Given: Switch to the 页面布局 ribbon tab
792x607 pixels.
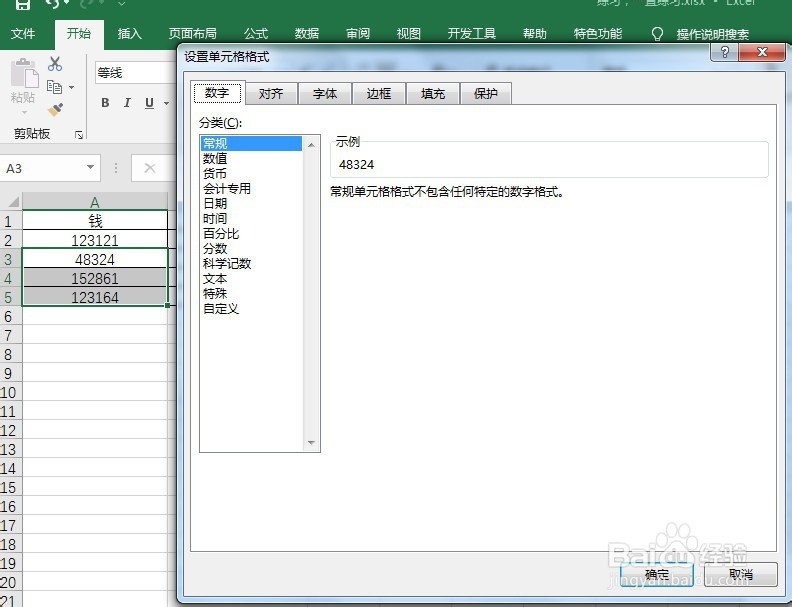Looking at the screenshot, I should 192,33.
